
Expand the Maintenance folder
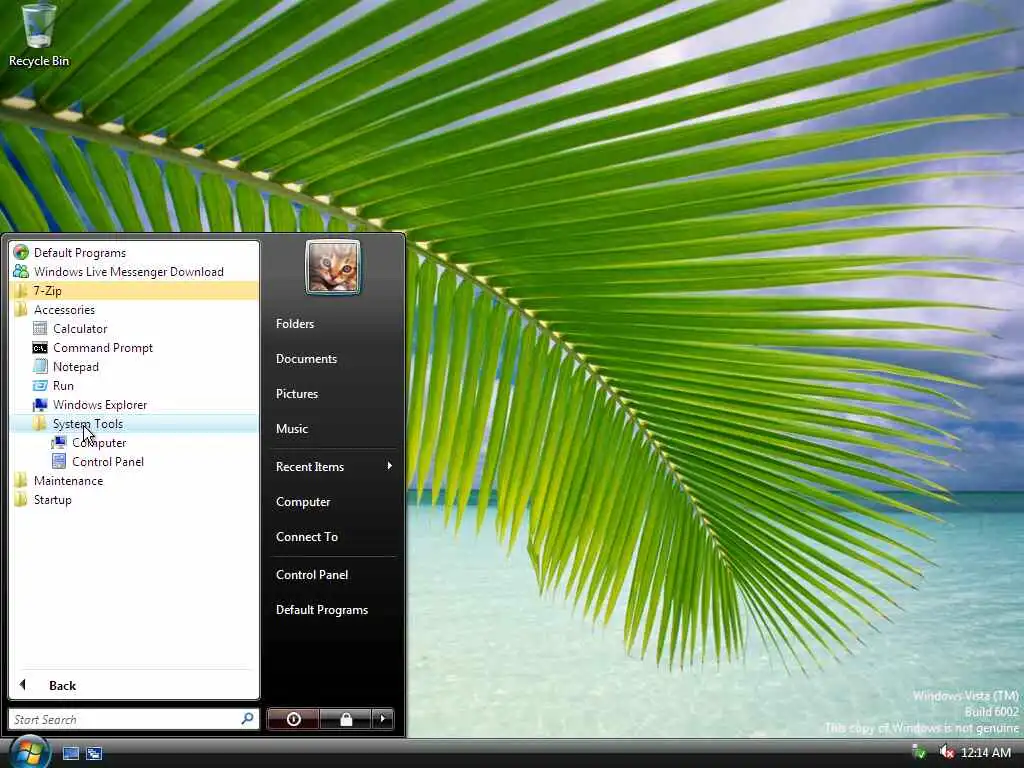[x=134, y=480]
